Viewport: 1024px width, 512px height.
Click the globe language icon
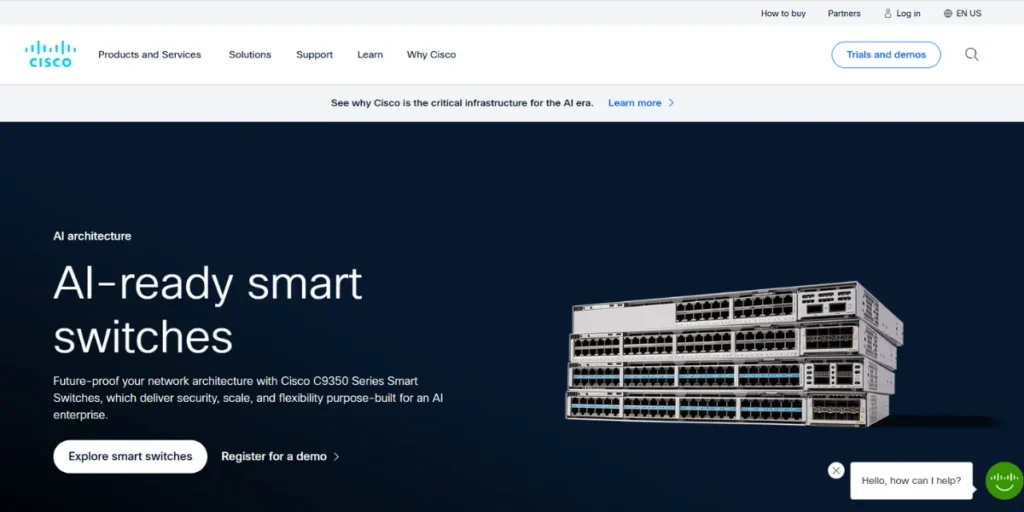point(948,13)
